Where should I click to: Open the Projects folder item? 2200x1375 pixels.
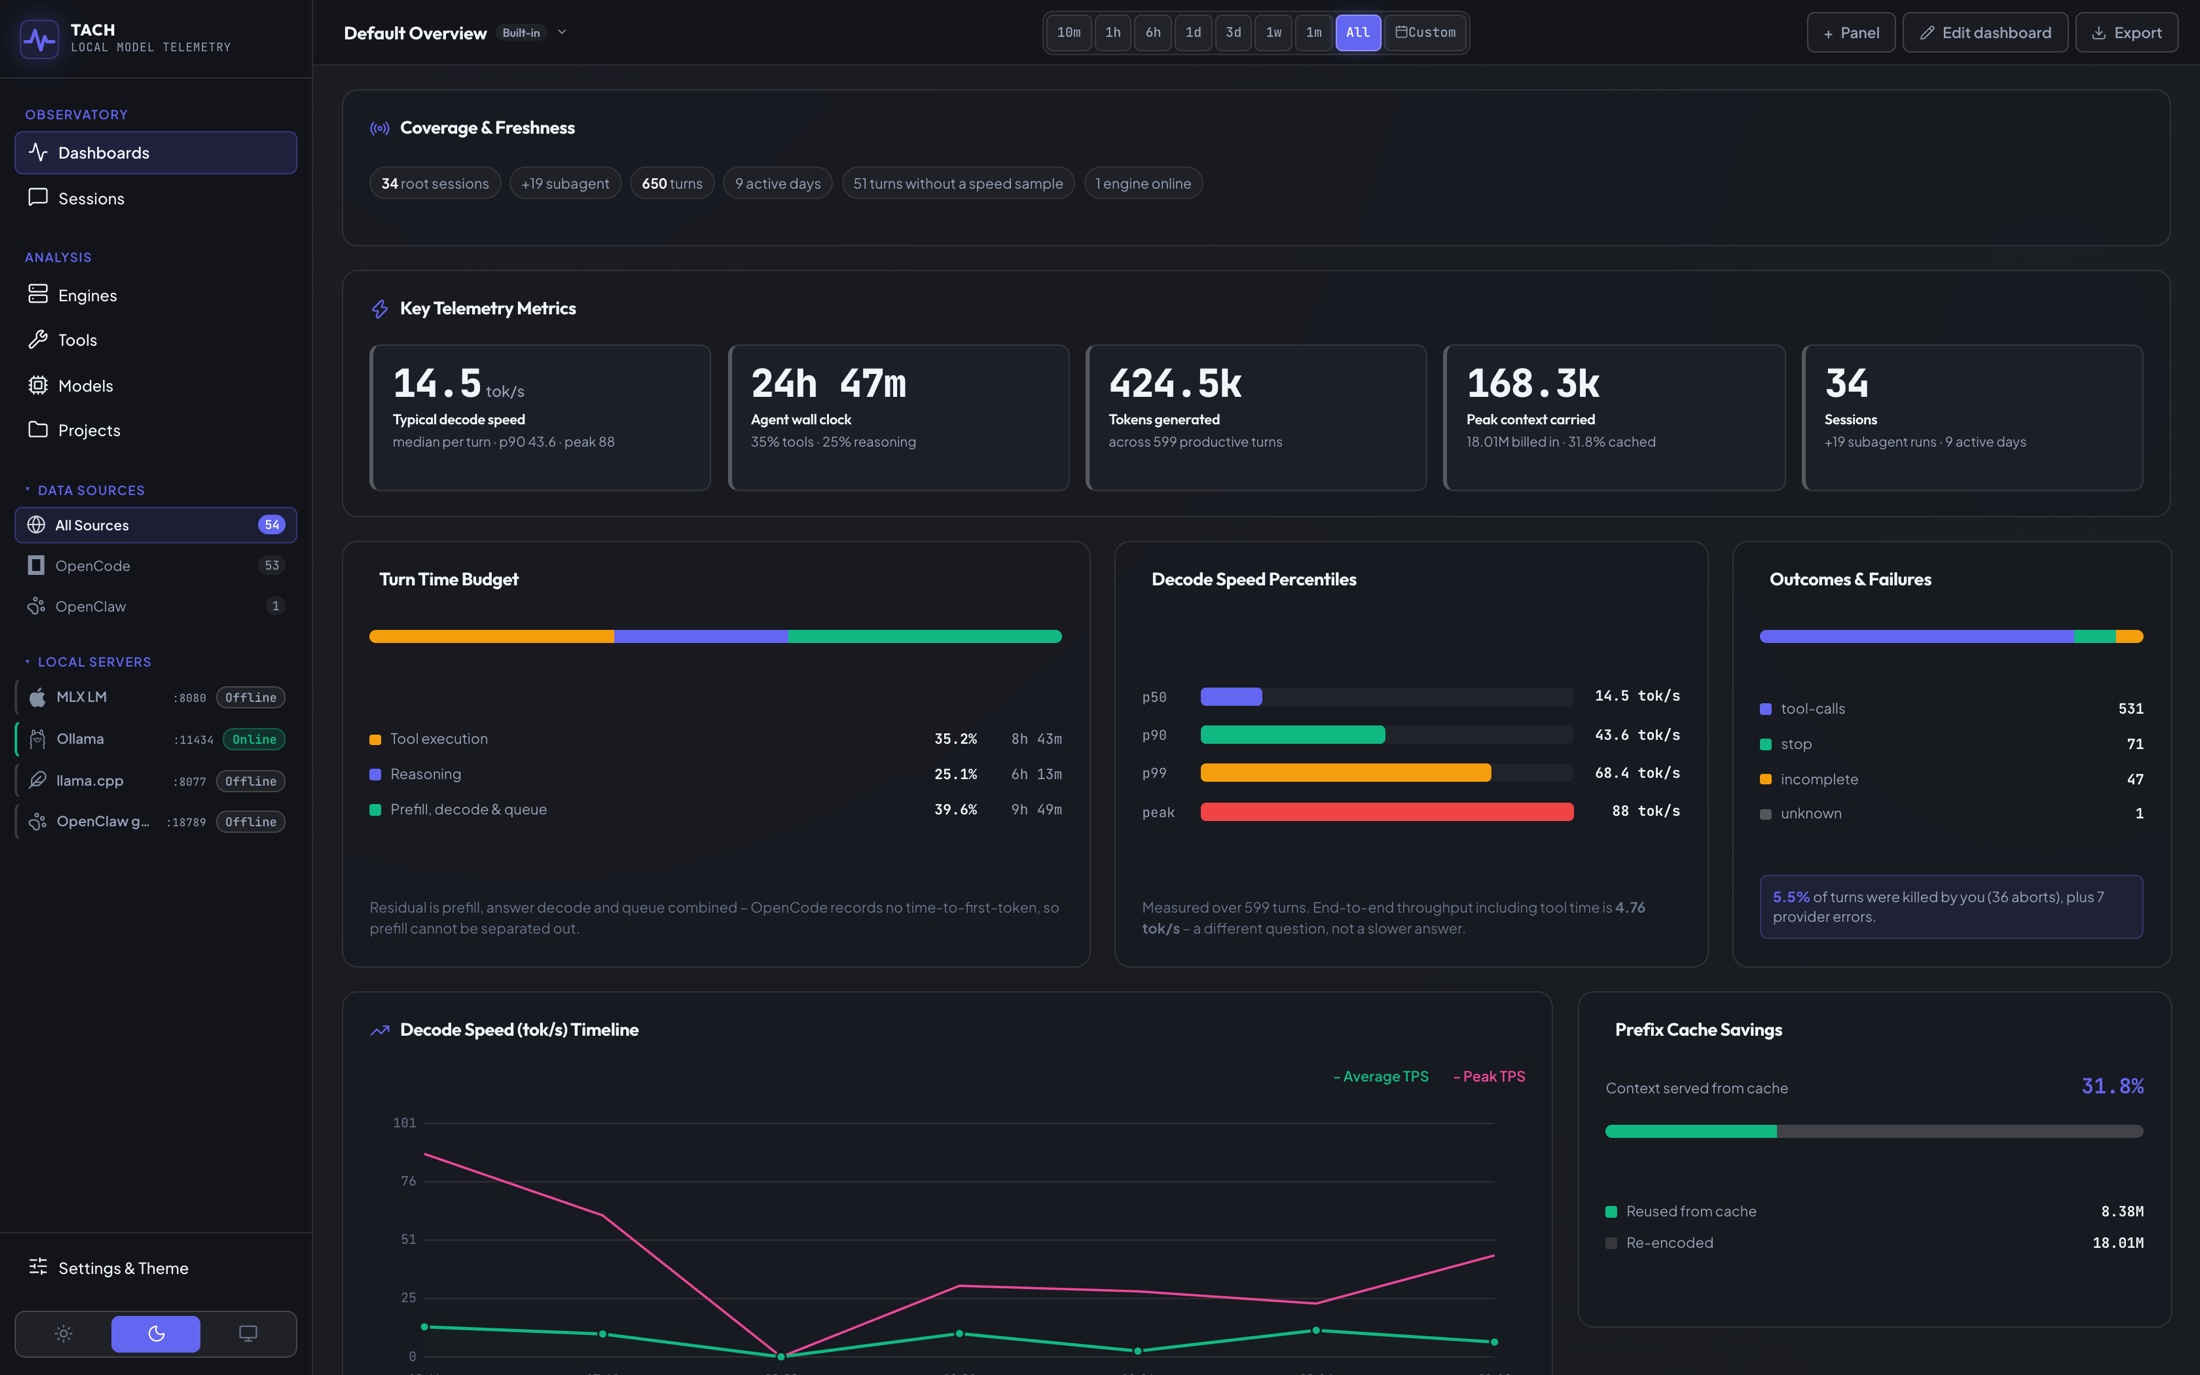pyautogui.click(x=155, y=430)
